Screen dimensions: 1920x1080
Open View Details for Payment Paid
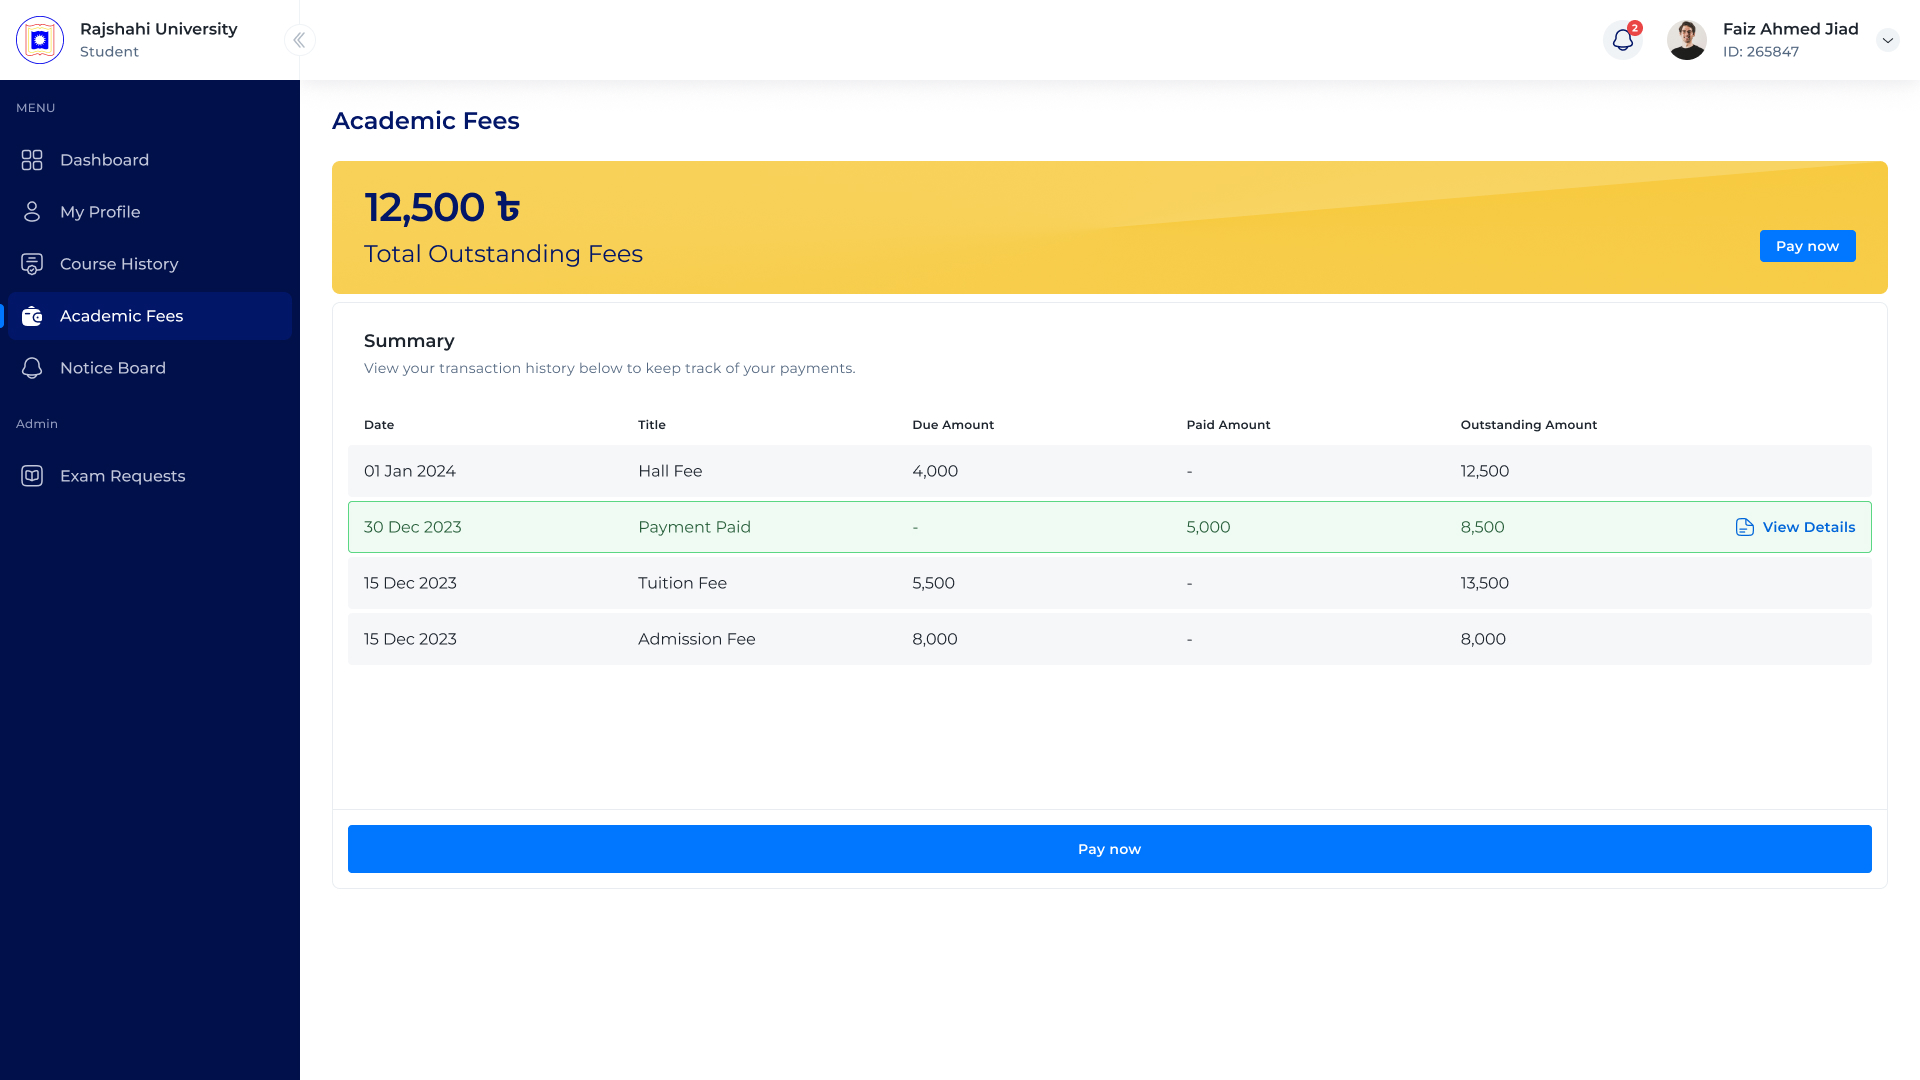pyautogui.click(x=1808, y=527)
